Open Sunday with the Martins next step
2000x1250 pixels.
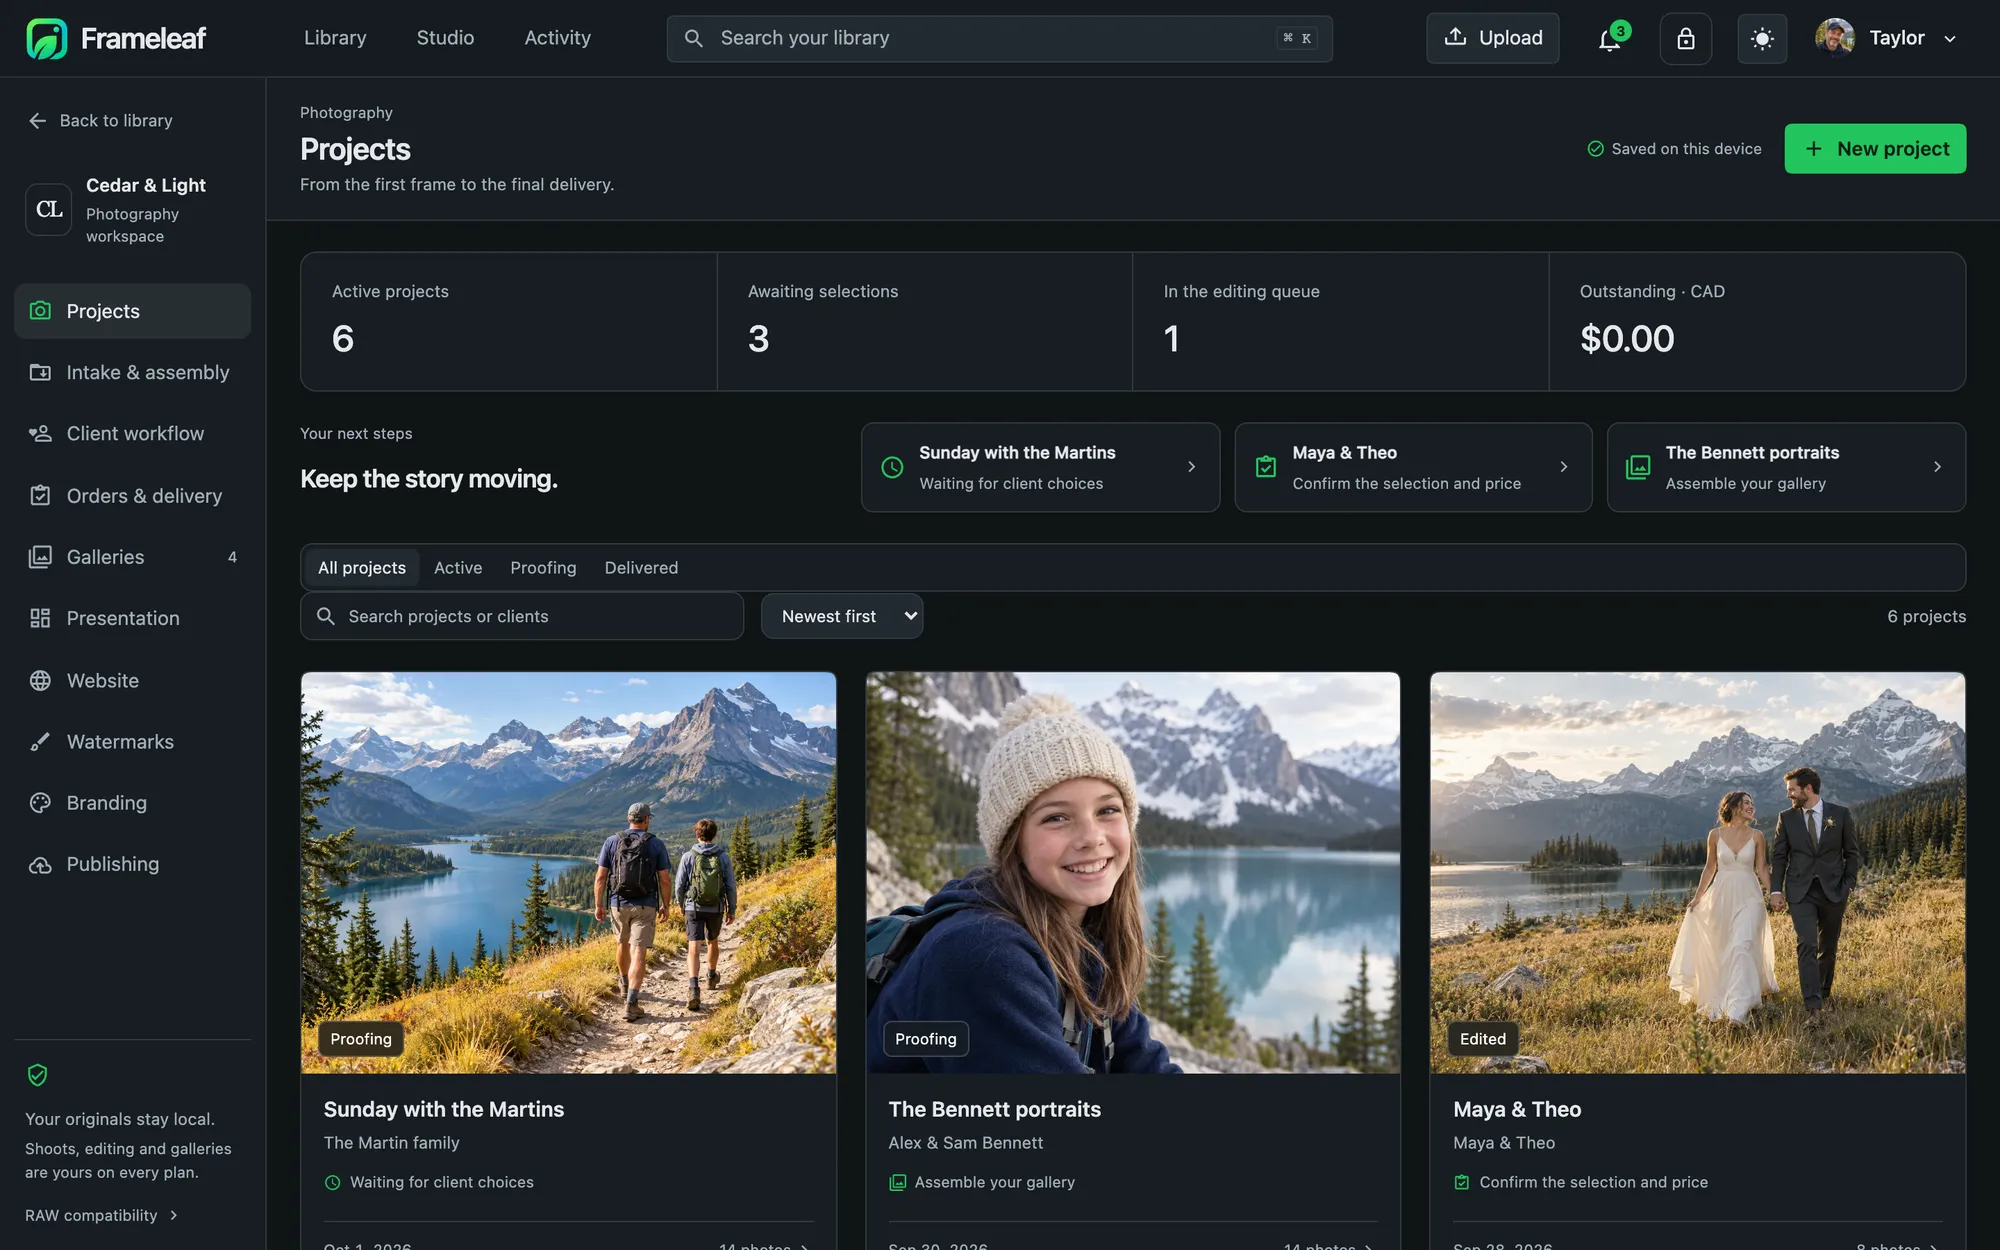[x=1040, y=467]
